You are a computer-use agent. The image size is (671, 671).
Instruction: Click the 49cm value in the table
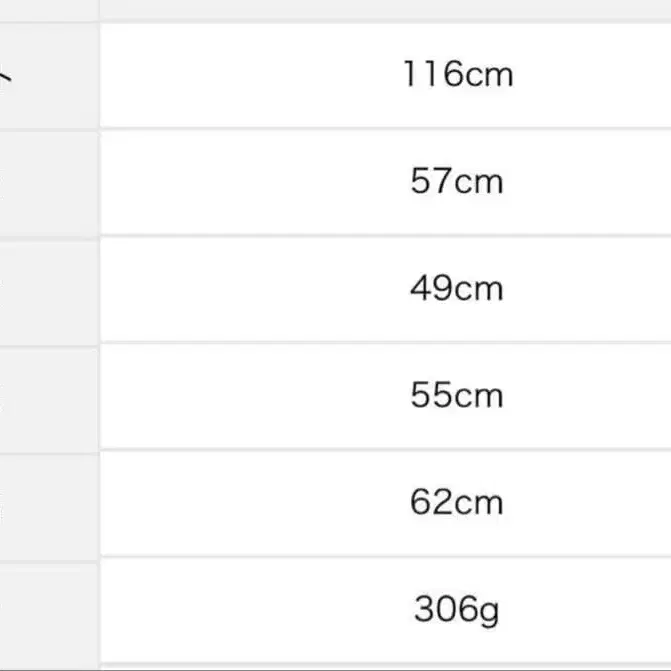click(x=457, y=289)
